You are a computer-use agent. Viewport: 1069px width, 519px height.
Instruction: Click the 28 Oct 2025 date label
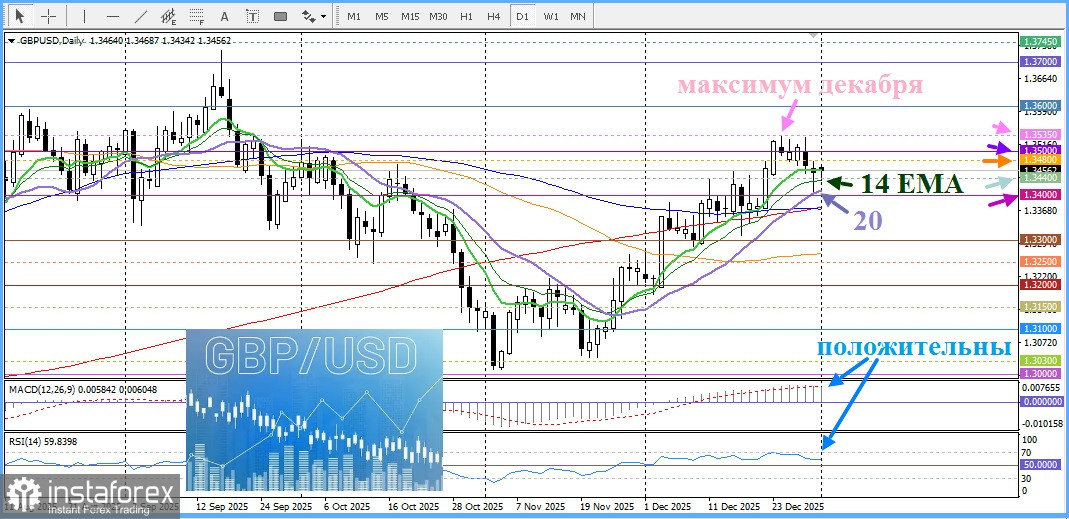click(x=477, y=507)
